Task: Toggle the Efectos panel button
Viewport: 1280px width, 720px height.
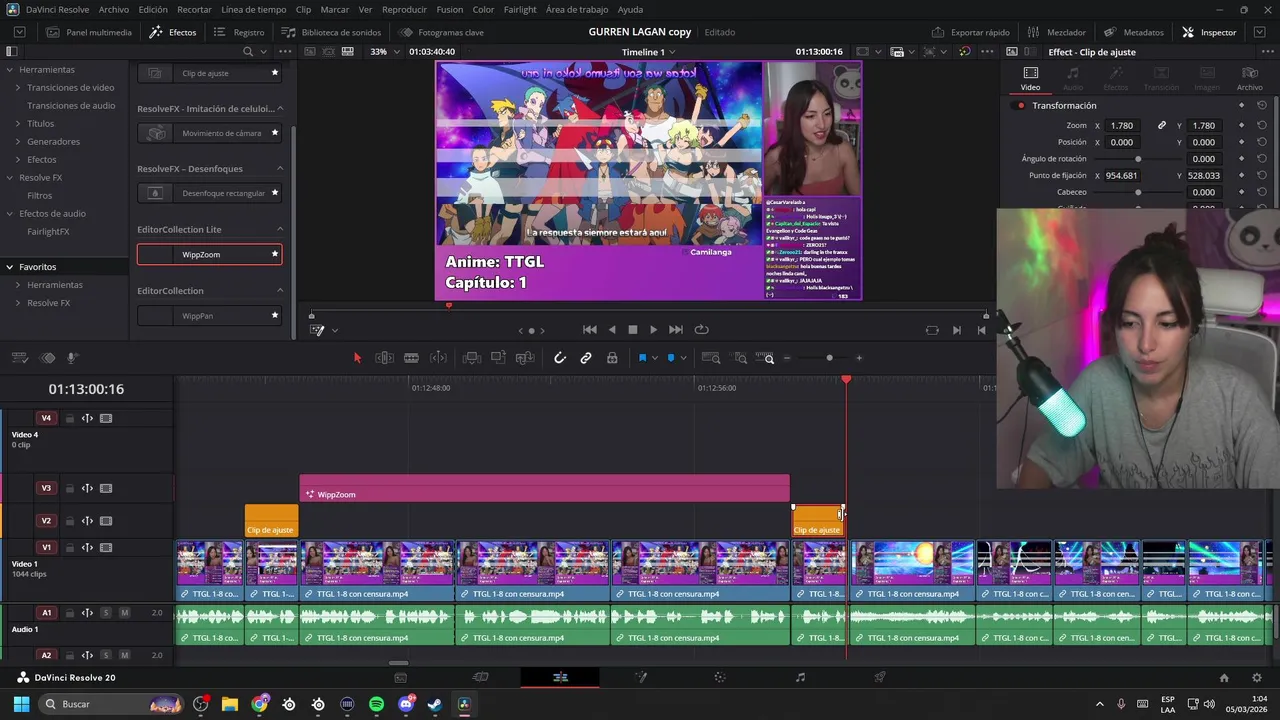Action: pyautogui.click(x=173, y=32)
